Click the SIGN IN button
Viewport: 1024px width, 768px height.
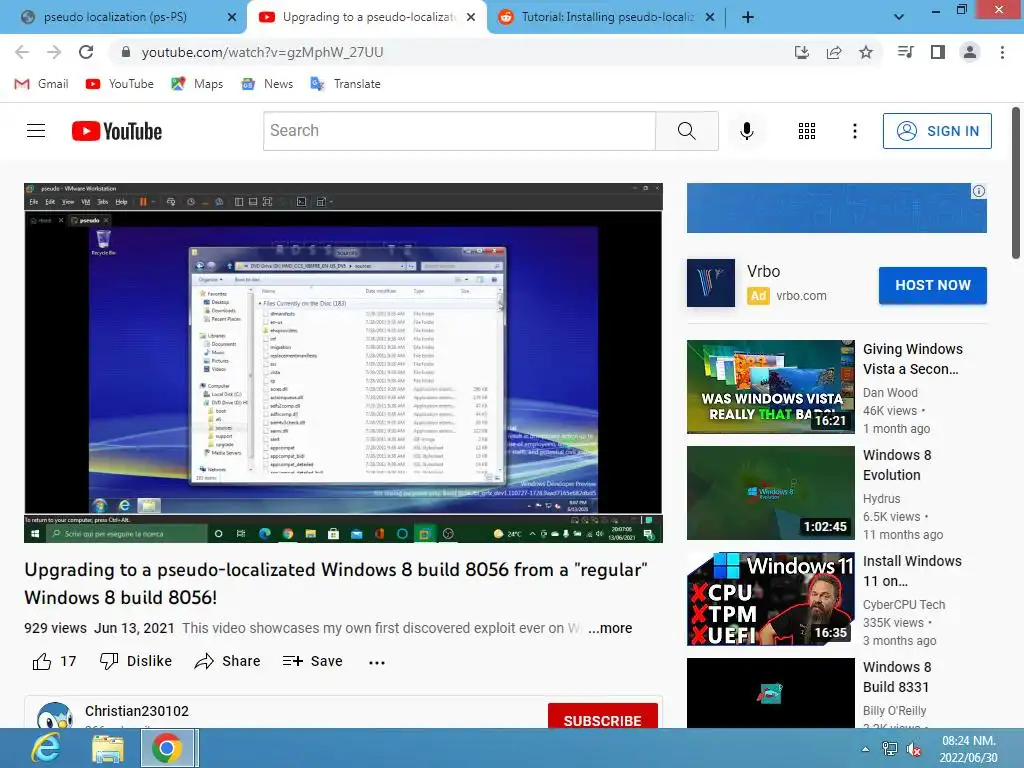point(937,131)
